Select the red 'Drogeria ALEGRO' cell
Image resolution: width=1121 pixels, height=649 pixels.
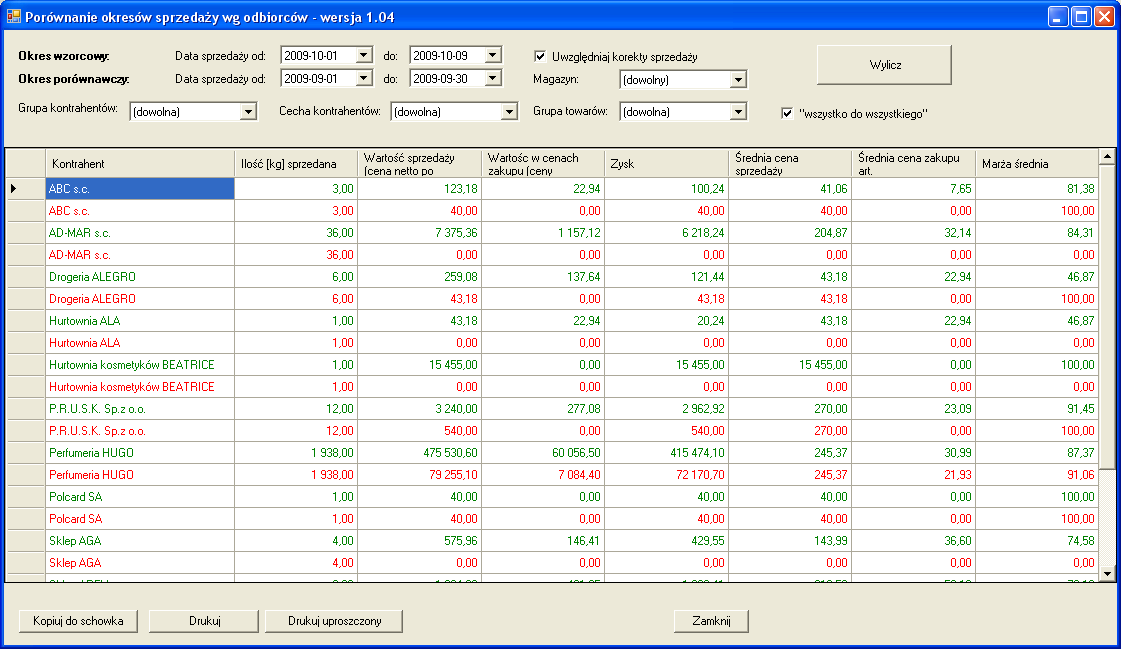[x=140, y=299]
